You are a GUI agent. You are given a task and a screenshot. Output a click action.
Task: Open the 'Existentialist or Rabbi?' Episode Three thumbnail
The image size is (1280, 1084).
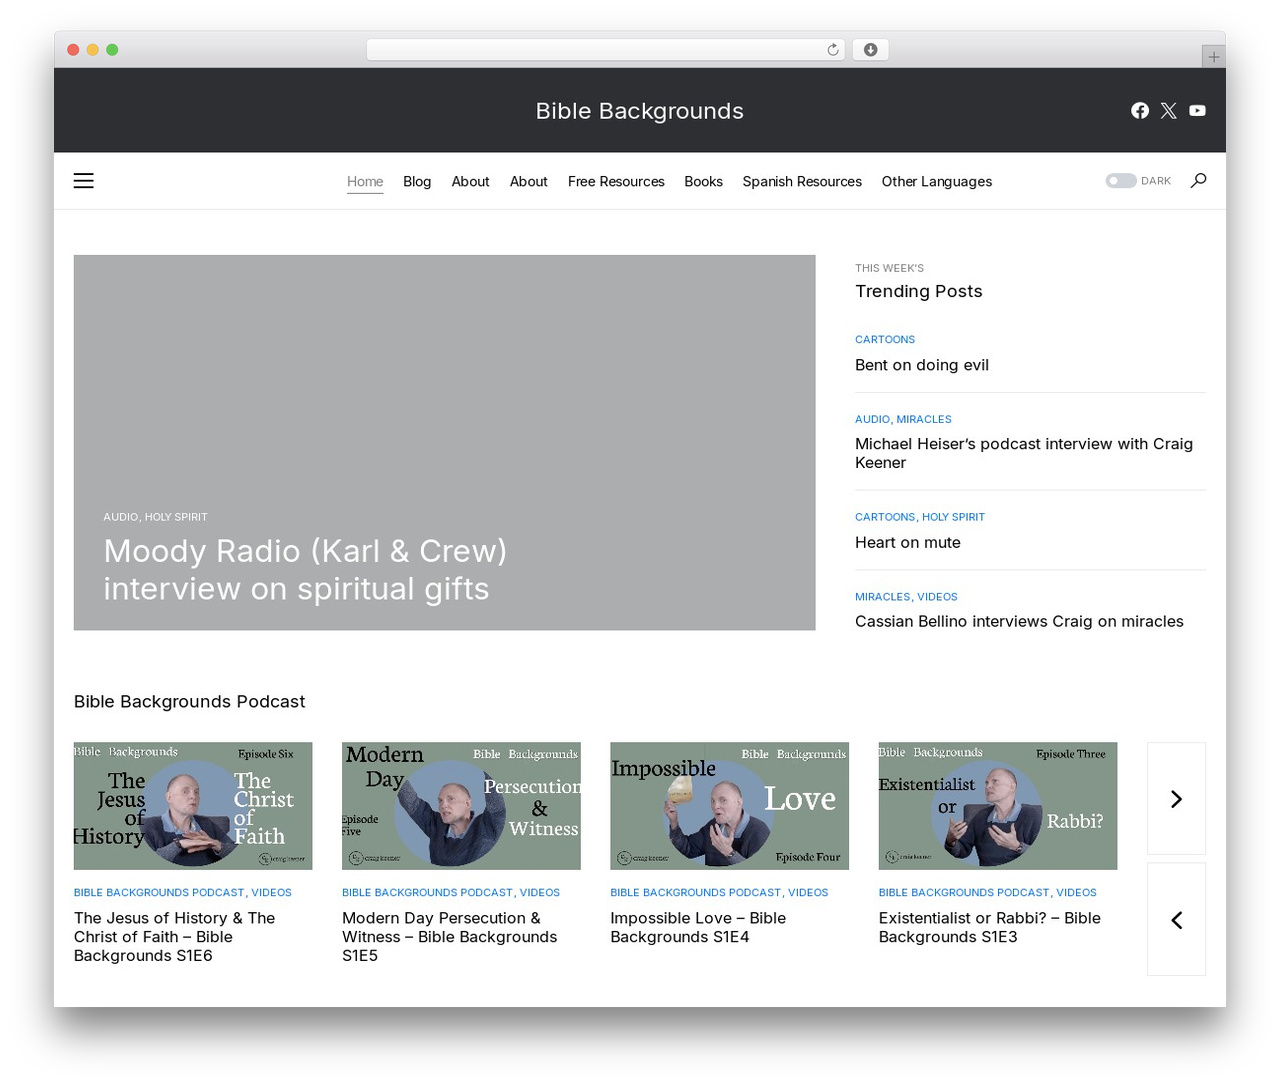[998, 806]
